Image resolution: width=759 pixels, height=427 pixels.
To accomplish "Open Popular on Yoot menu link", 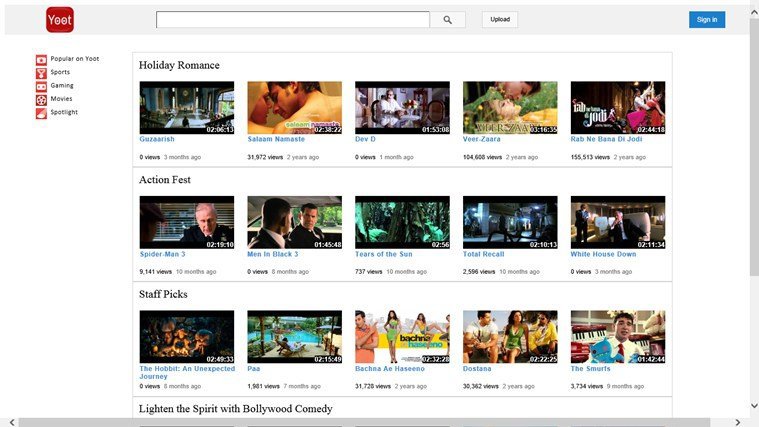I will point(75,59).
